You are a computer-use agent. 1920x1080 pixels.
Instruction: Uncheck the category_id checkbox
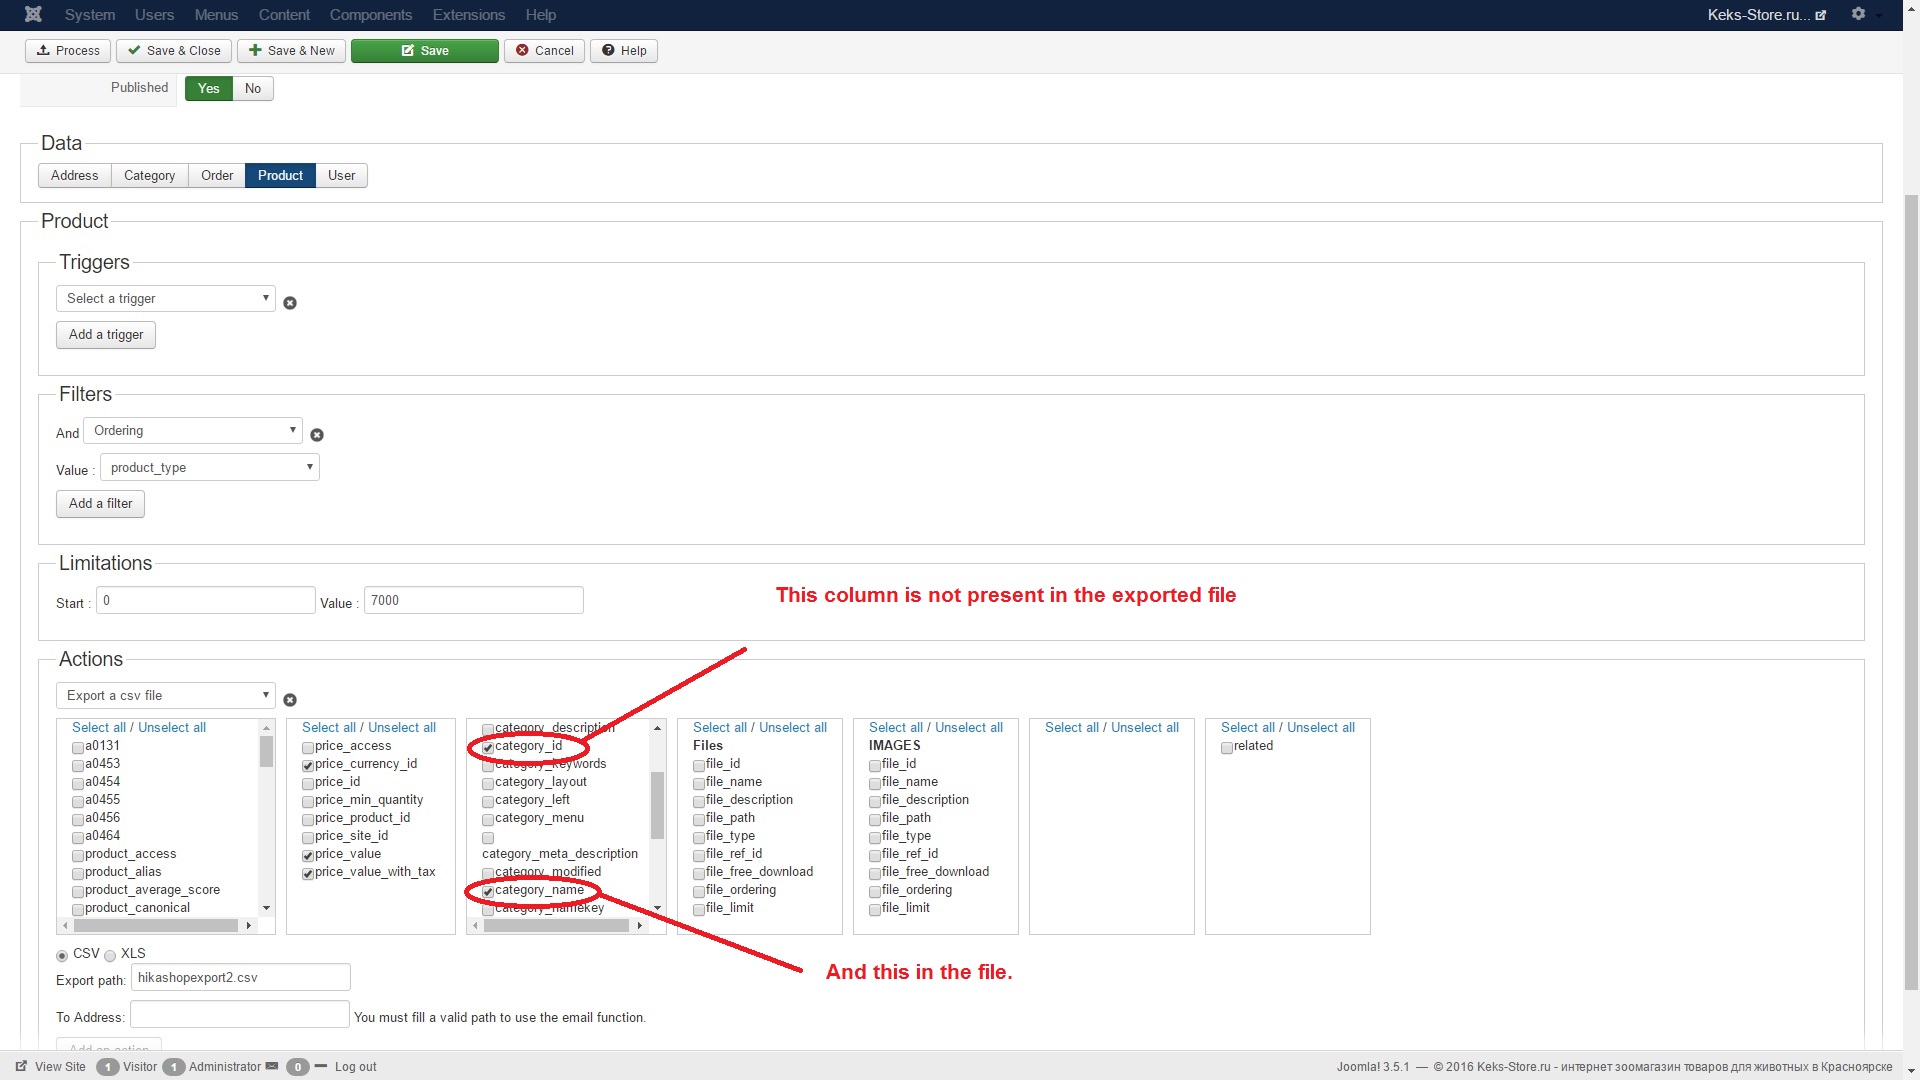click(488, 748)
